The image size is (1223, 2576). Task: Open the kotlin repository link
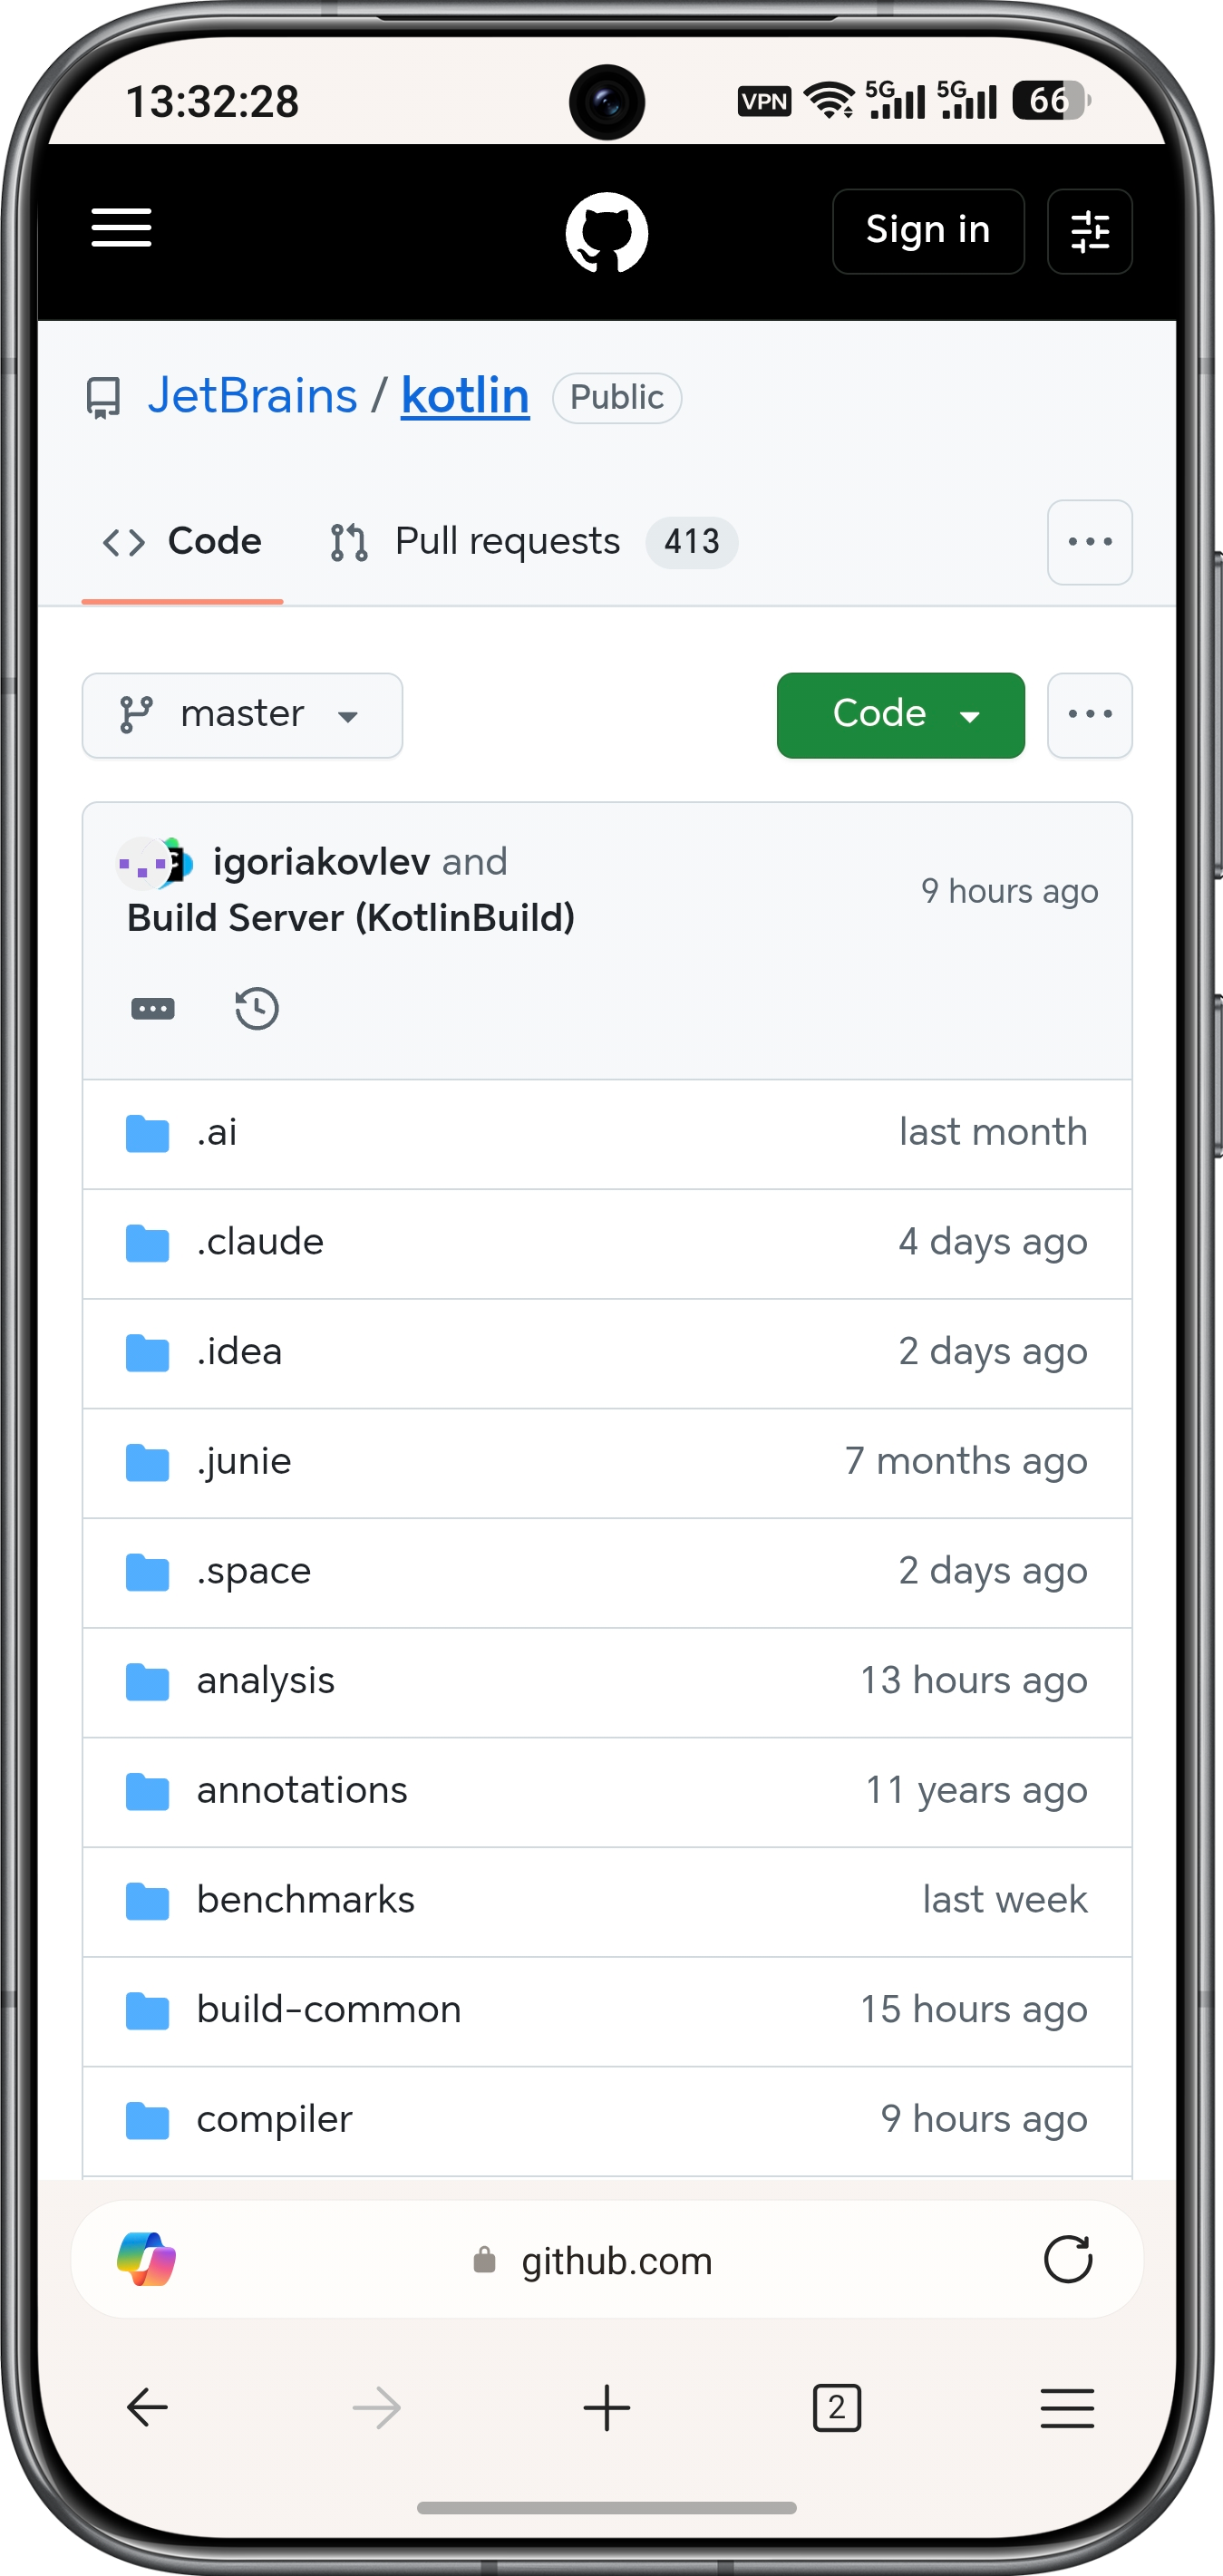tap(465, 396)
